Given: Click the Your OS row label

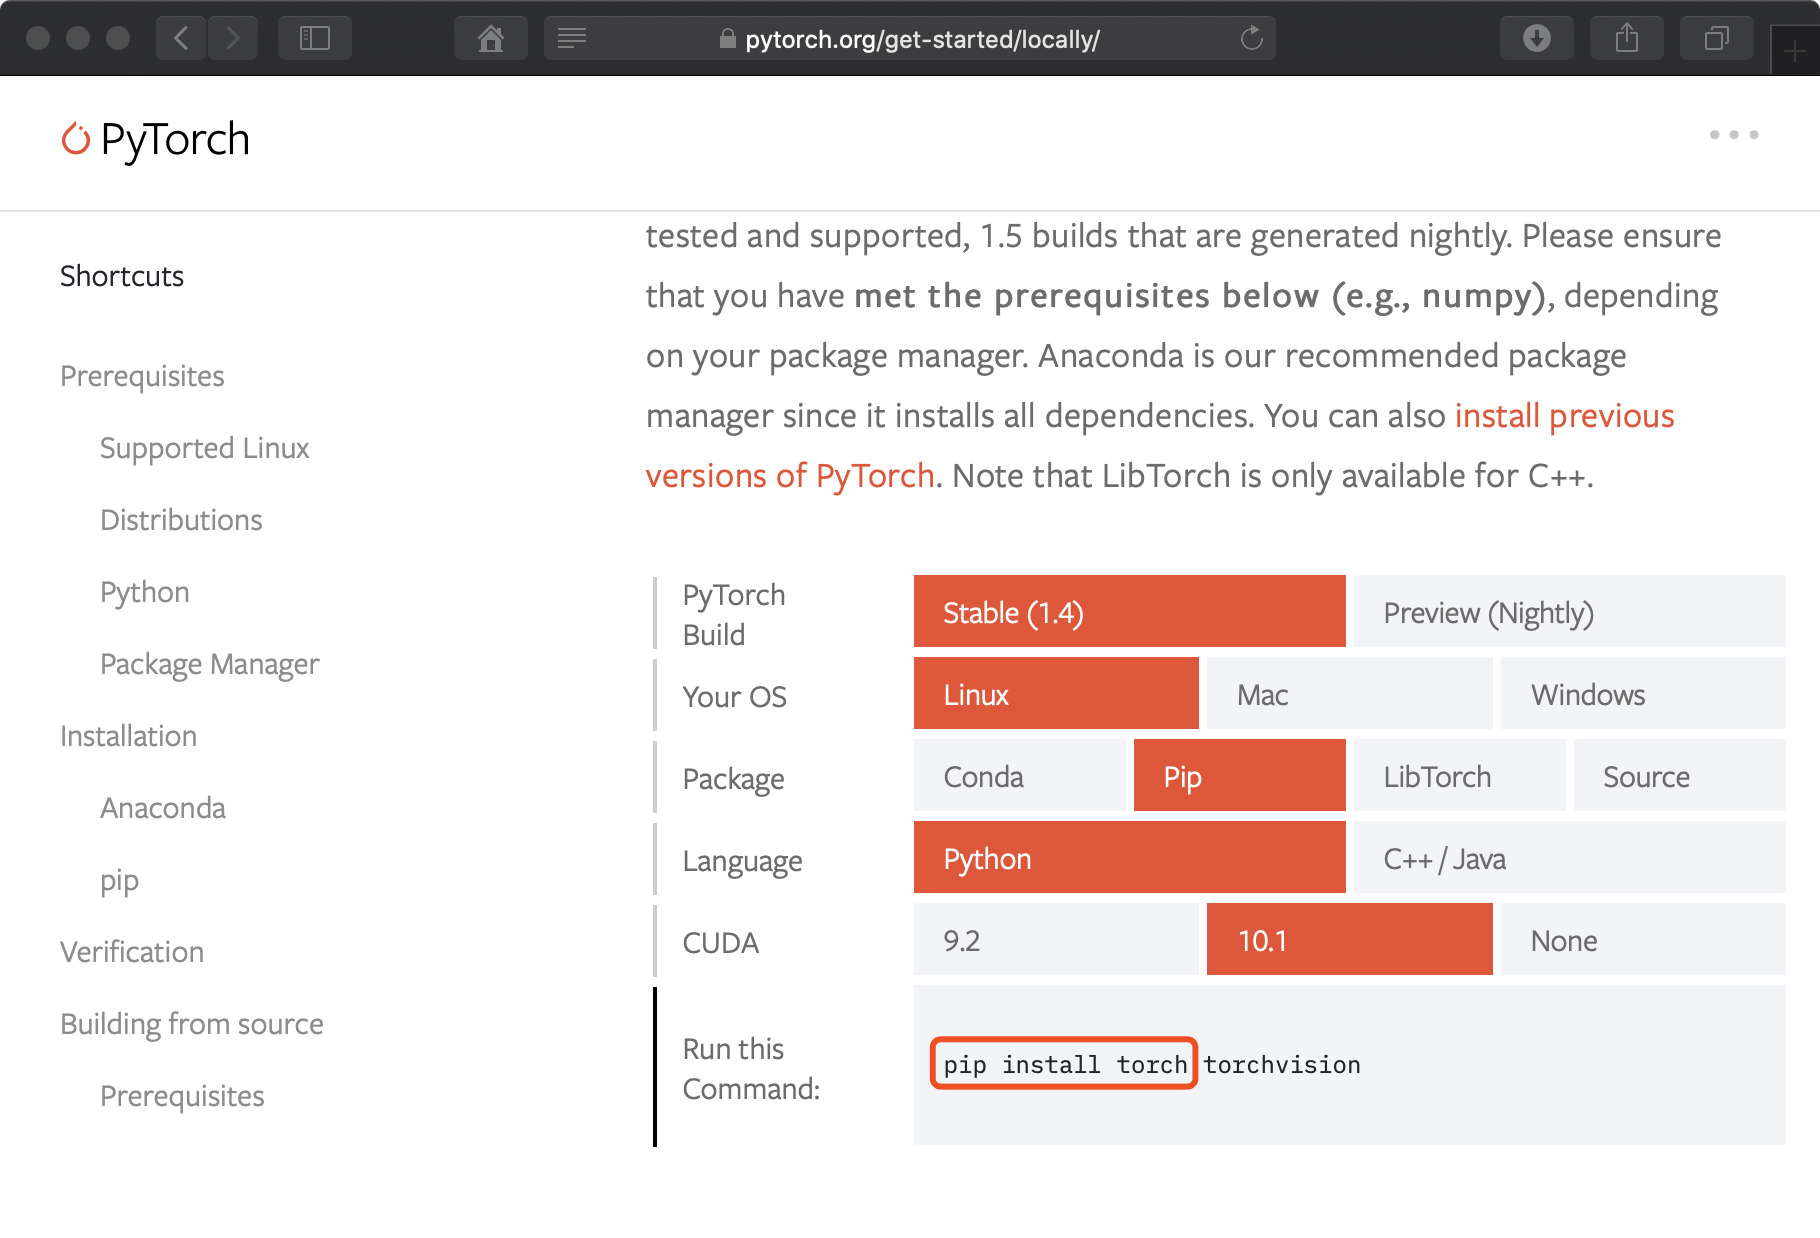Looking at the screenshot, I should 735,696.
